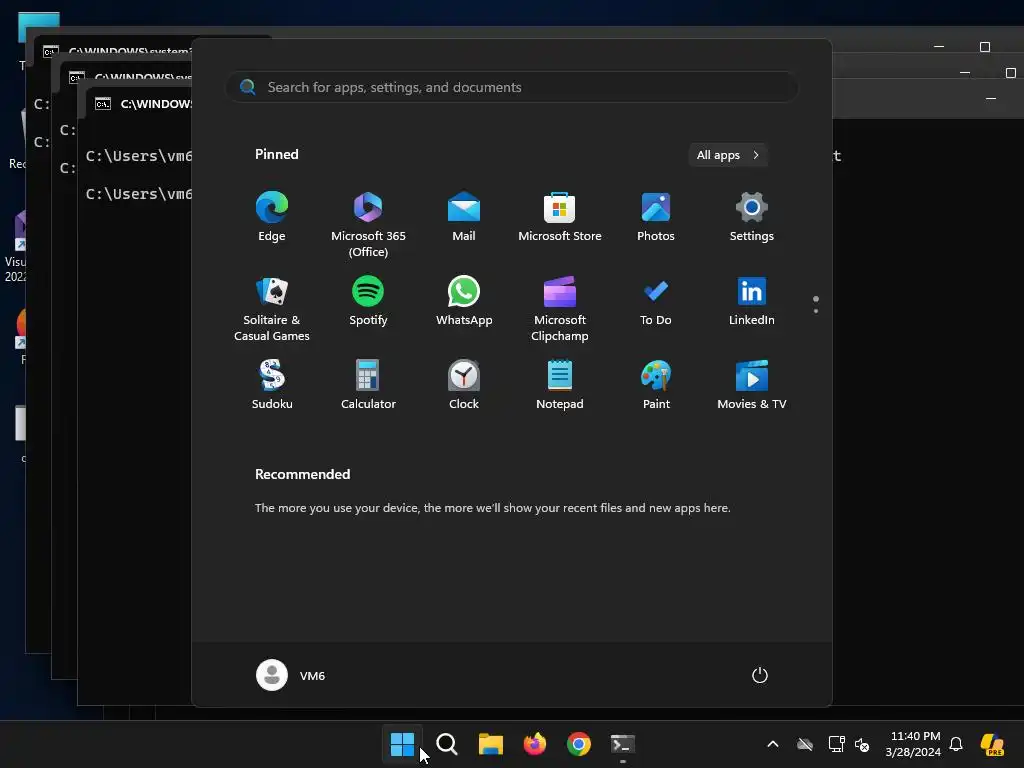This screenshot has width=1024, height=768.
Task: Open Spotify from pinned apps
Action: pyautogui.click(x=368, y=302)
